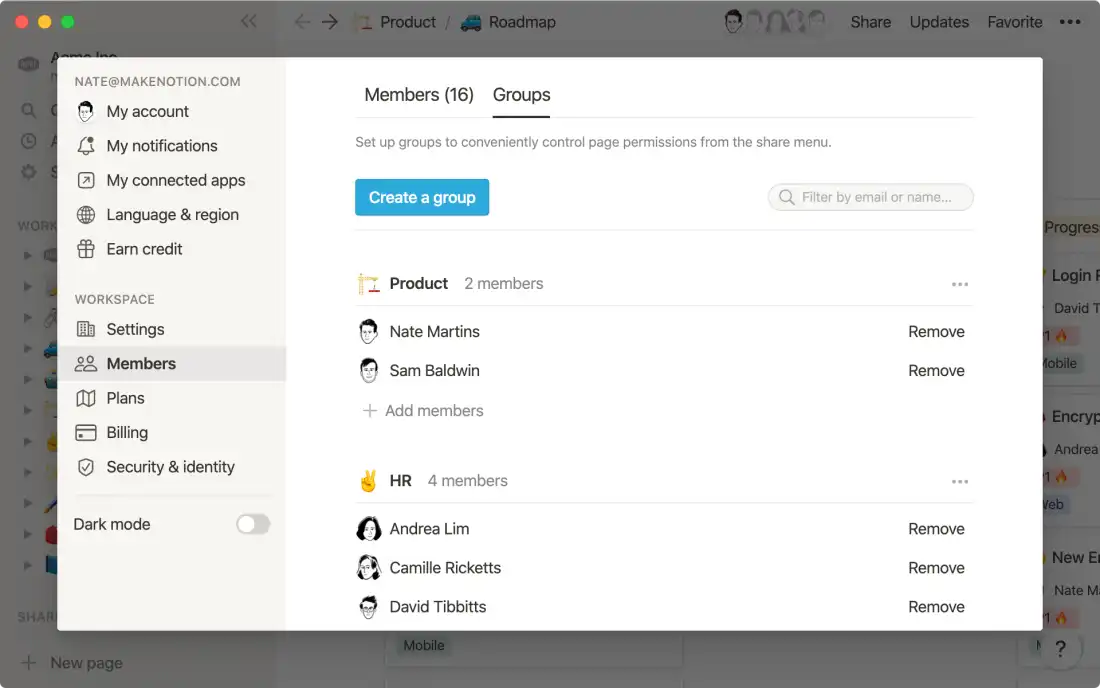Collapse the sidebar with double chevron
Viewport: 1100px width, 688px height.
pyautogui.click(x=249, y=20)
